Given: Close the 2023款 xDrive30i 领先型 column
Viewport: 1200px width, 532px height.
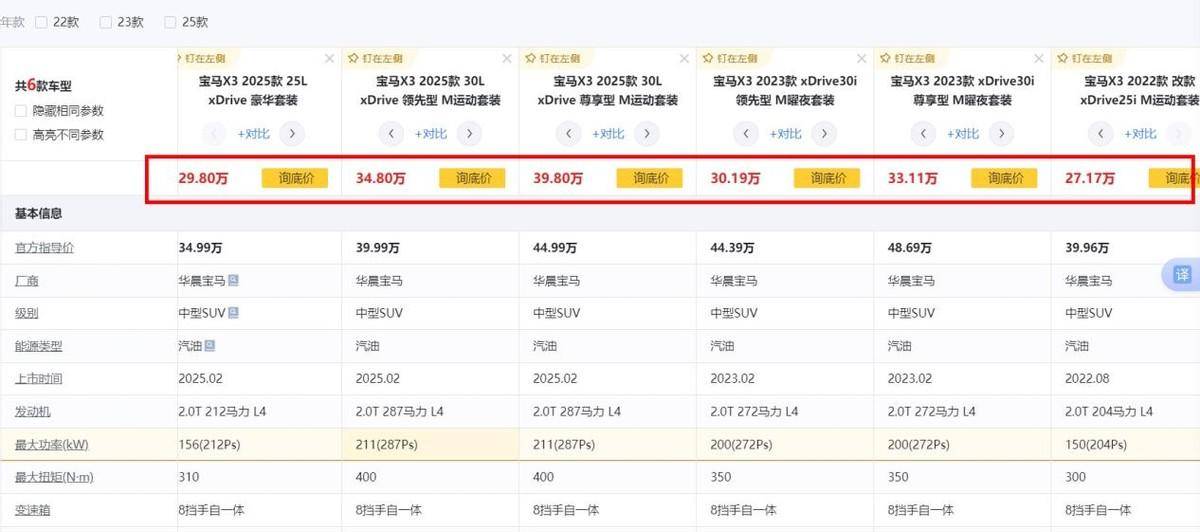Looking at the screenshot, I should coord(862,59).
